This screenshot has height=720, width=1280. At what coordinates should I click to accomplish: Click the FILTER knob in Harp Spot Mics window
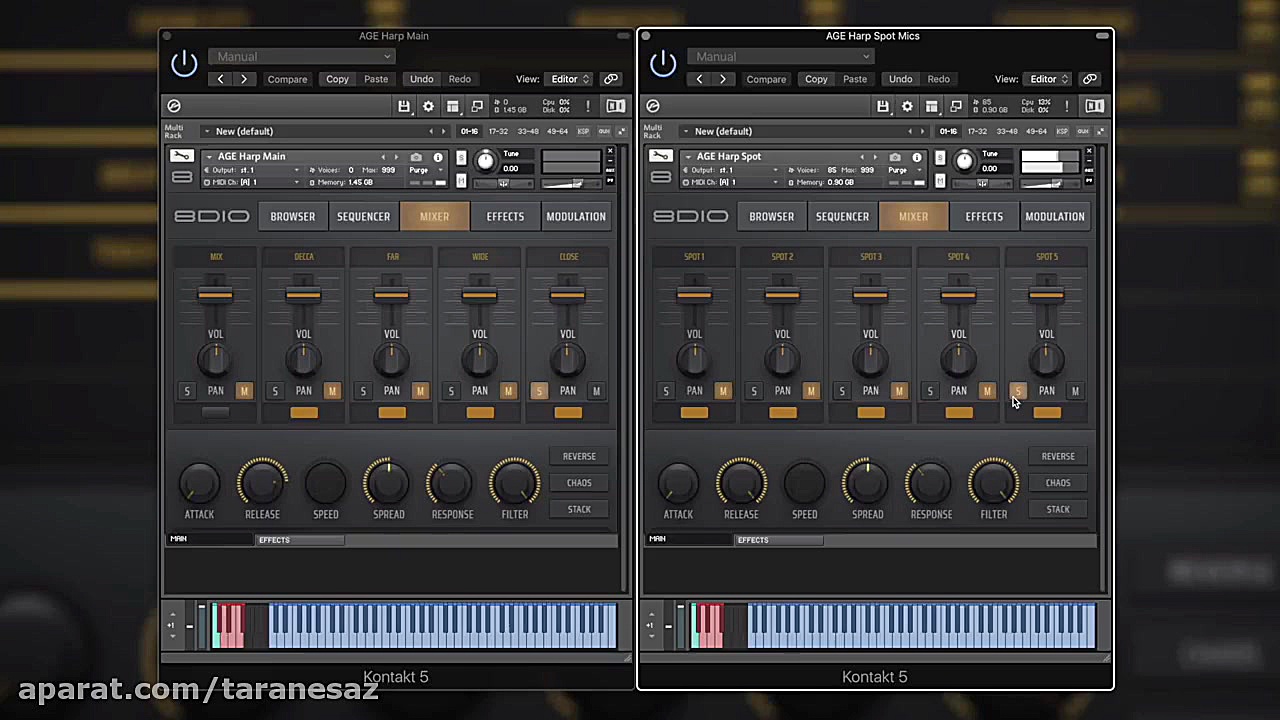click(x=993, y=483)
